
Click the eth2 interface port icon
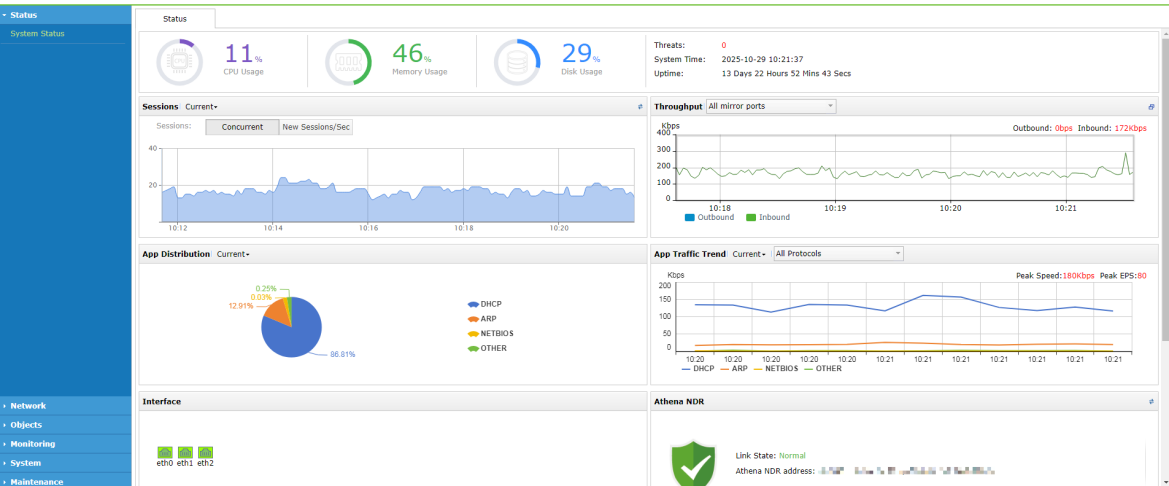click(206, 452)
